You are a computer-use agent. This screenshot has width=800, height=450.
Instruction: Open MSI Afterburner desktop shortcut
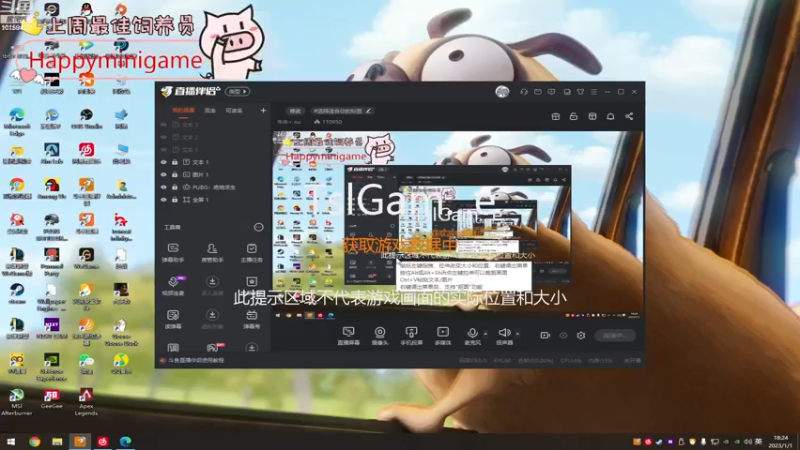(x=16, y=402)
